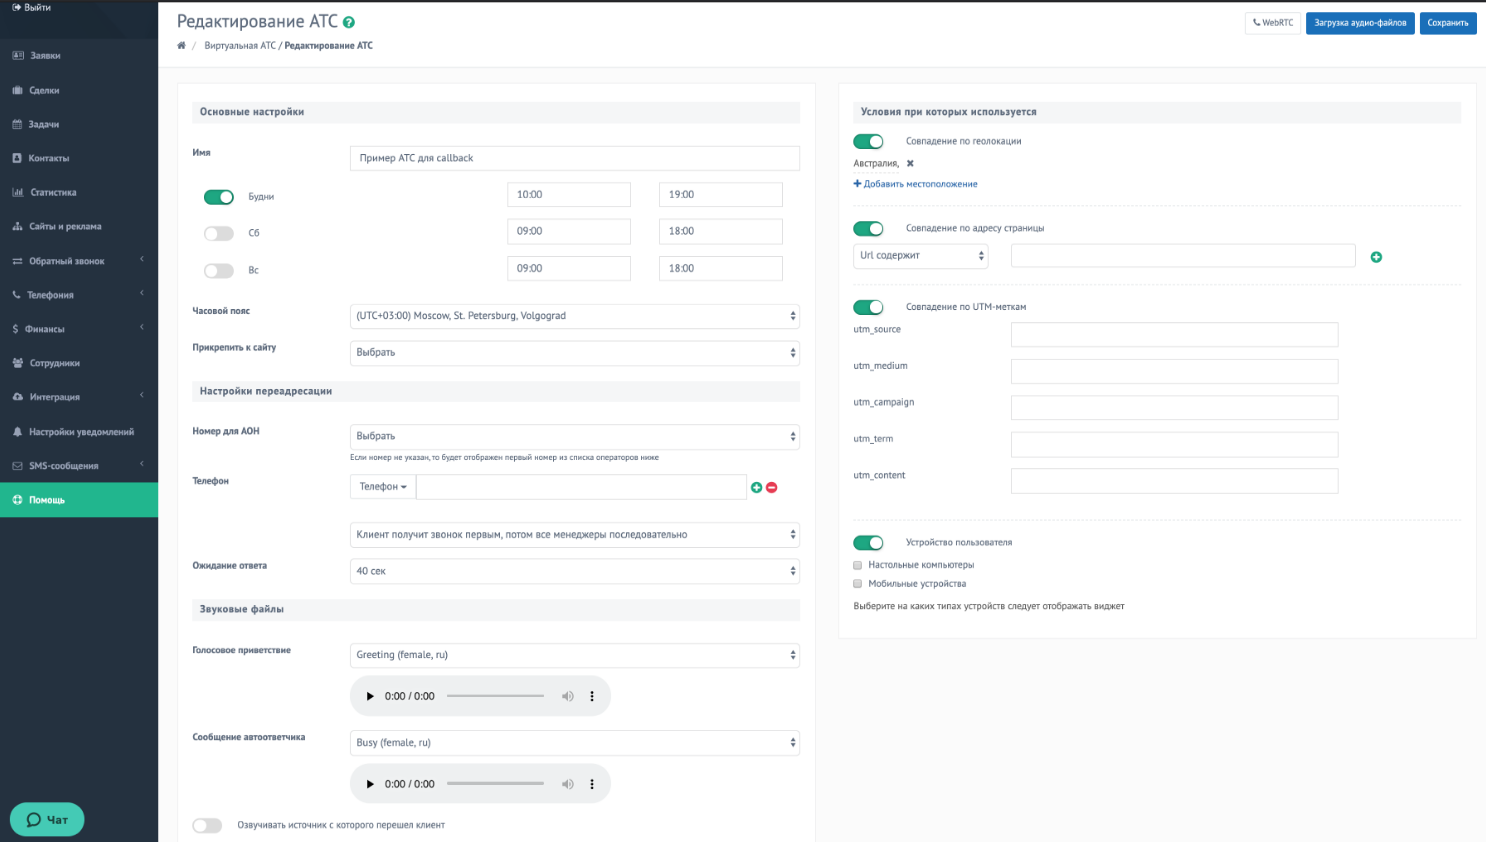This screenshot has width=1486, height=842.
Task: Click the Сохранить button
Action: (1448, 23)
